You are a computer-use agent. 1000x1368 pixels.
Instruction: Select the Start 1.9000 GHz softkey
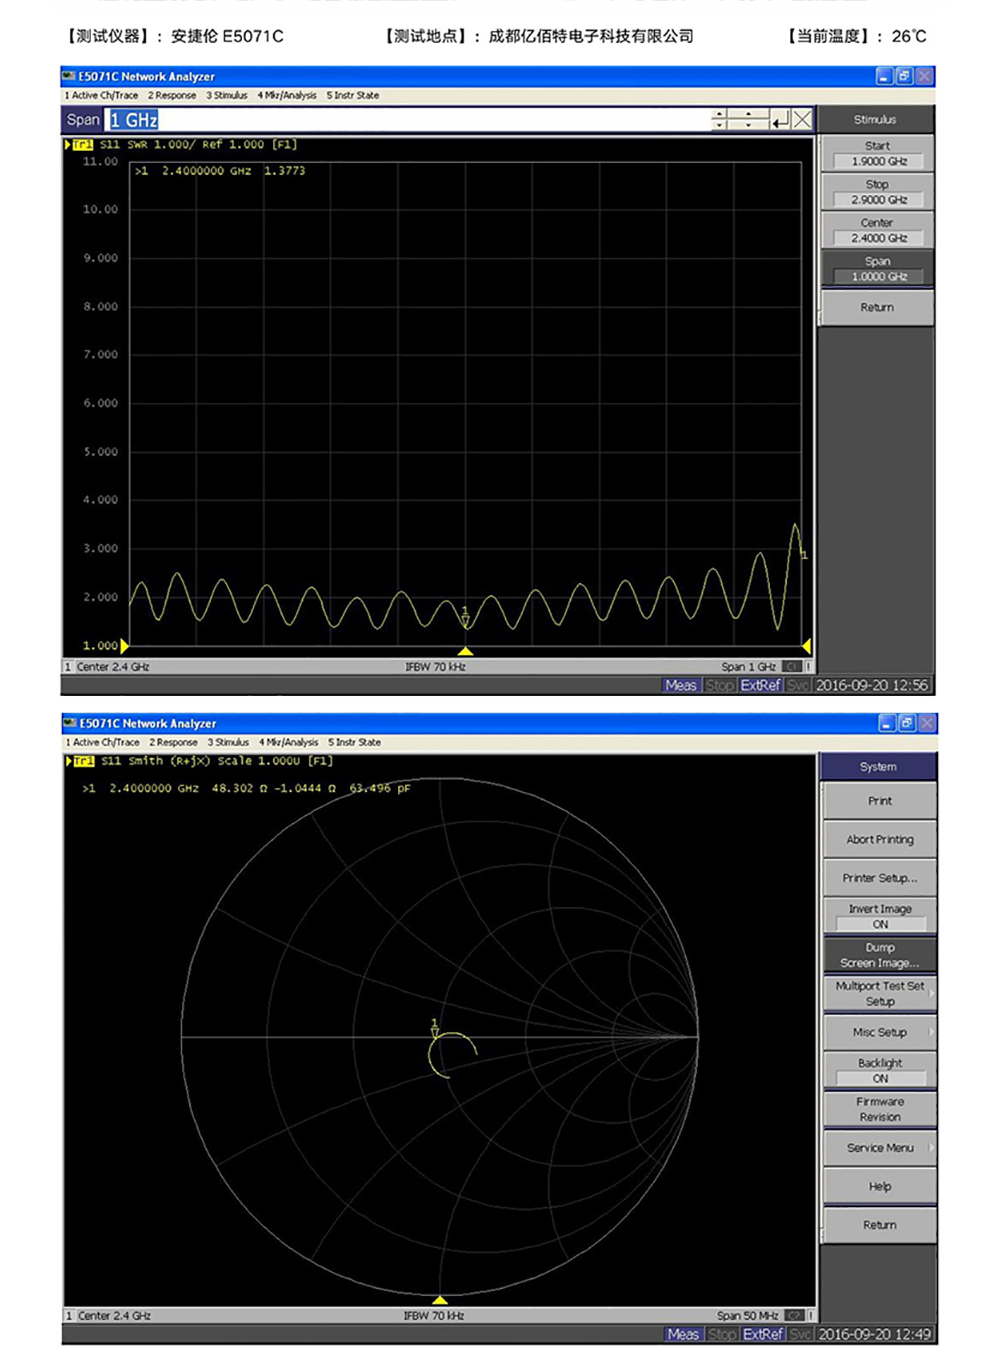pyautogui.click(x=877, y=153)
